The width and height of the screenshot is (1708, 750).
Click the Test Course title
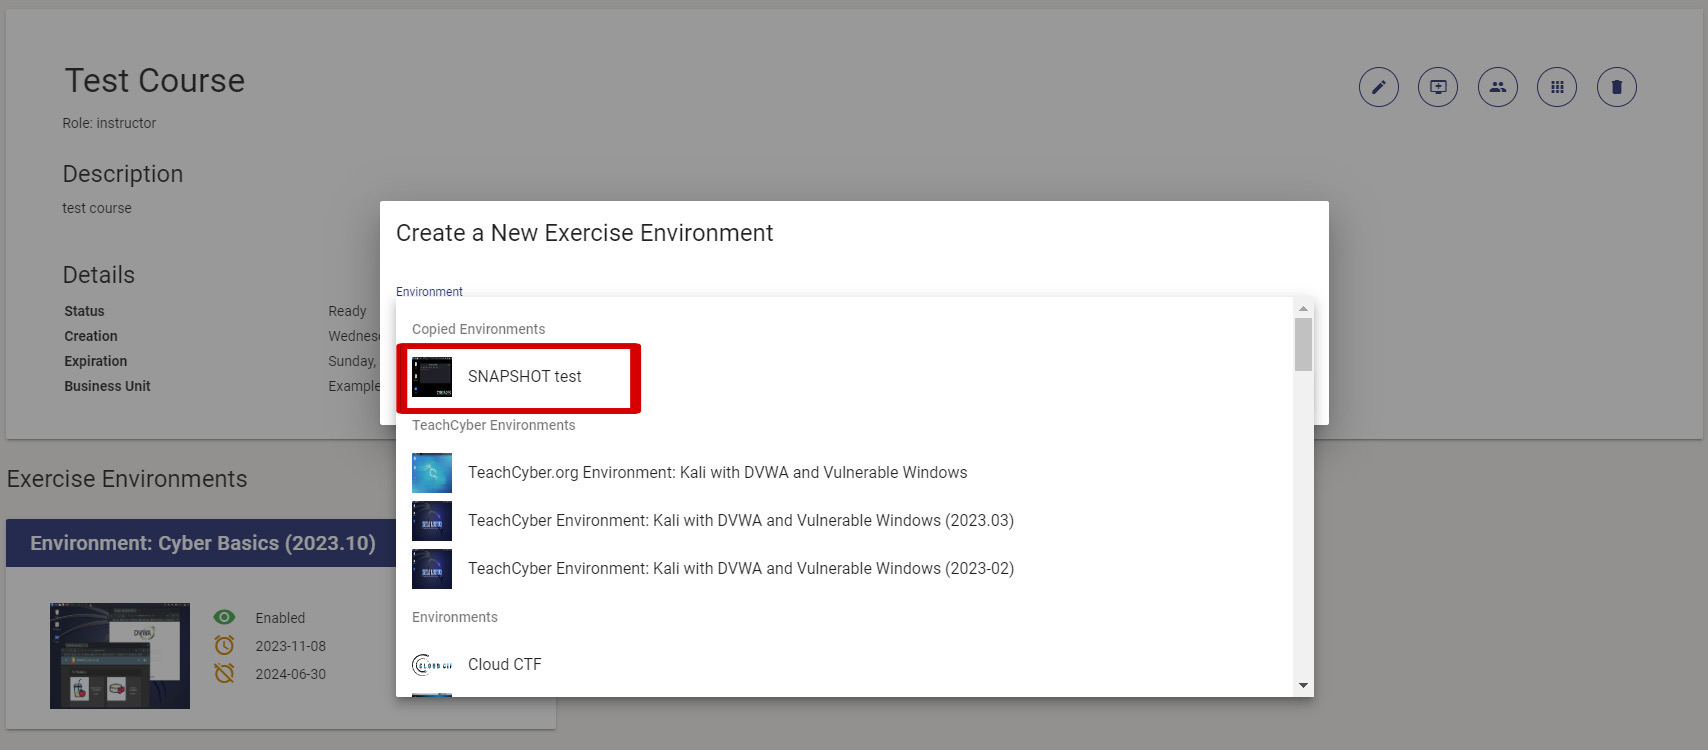click(x=155, y=81)
